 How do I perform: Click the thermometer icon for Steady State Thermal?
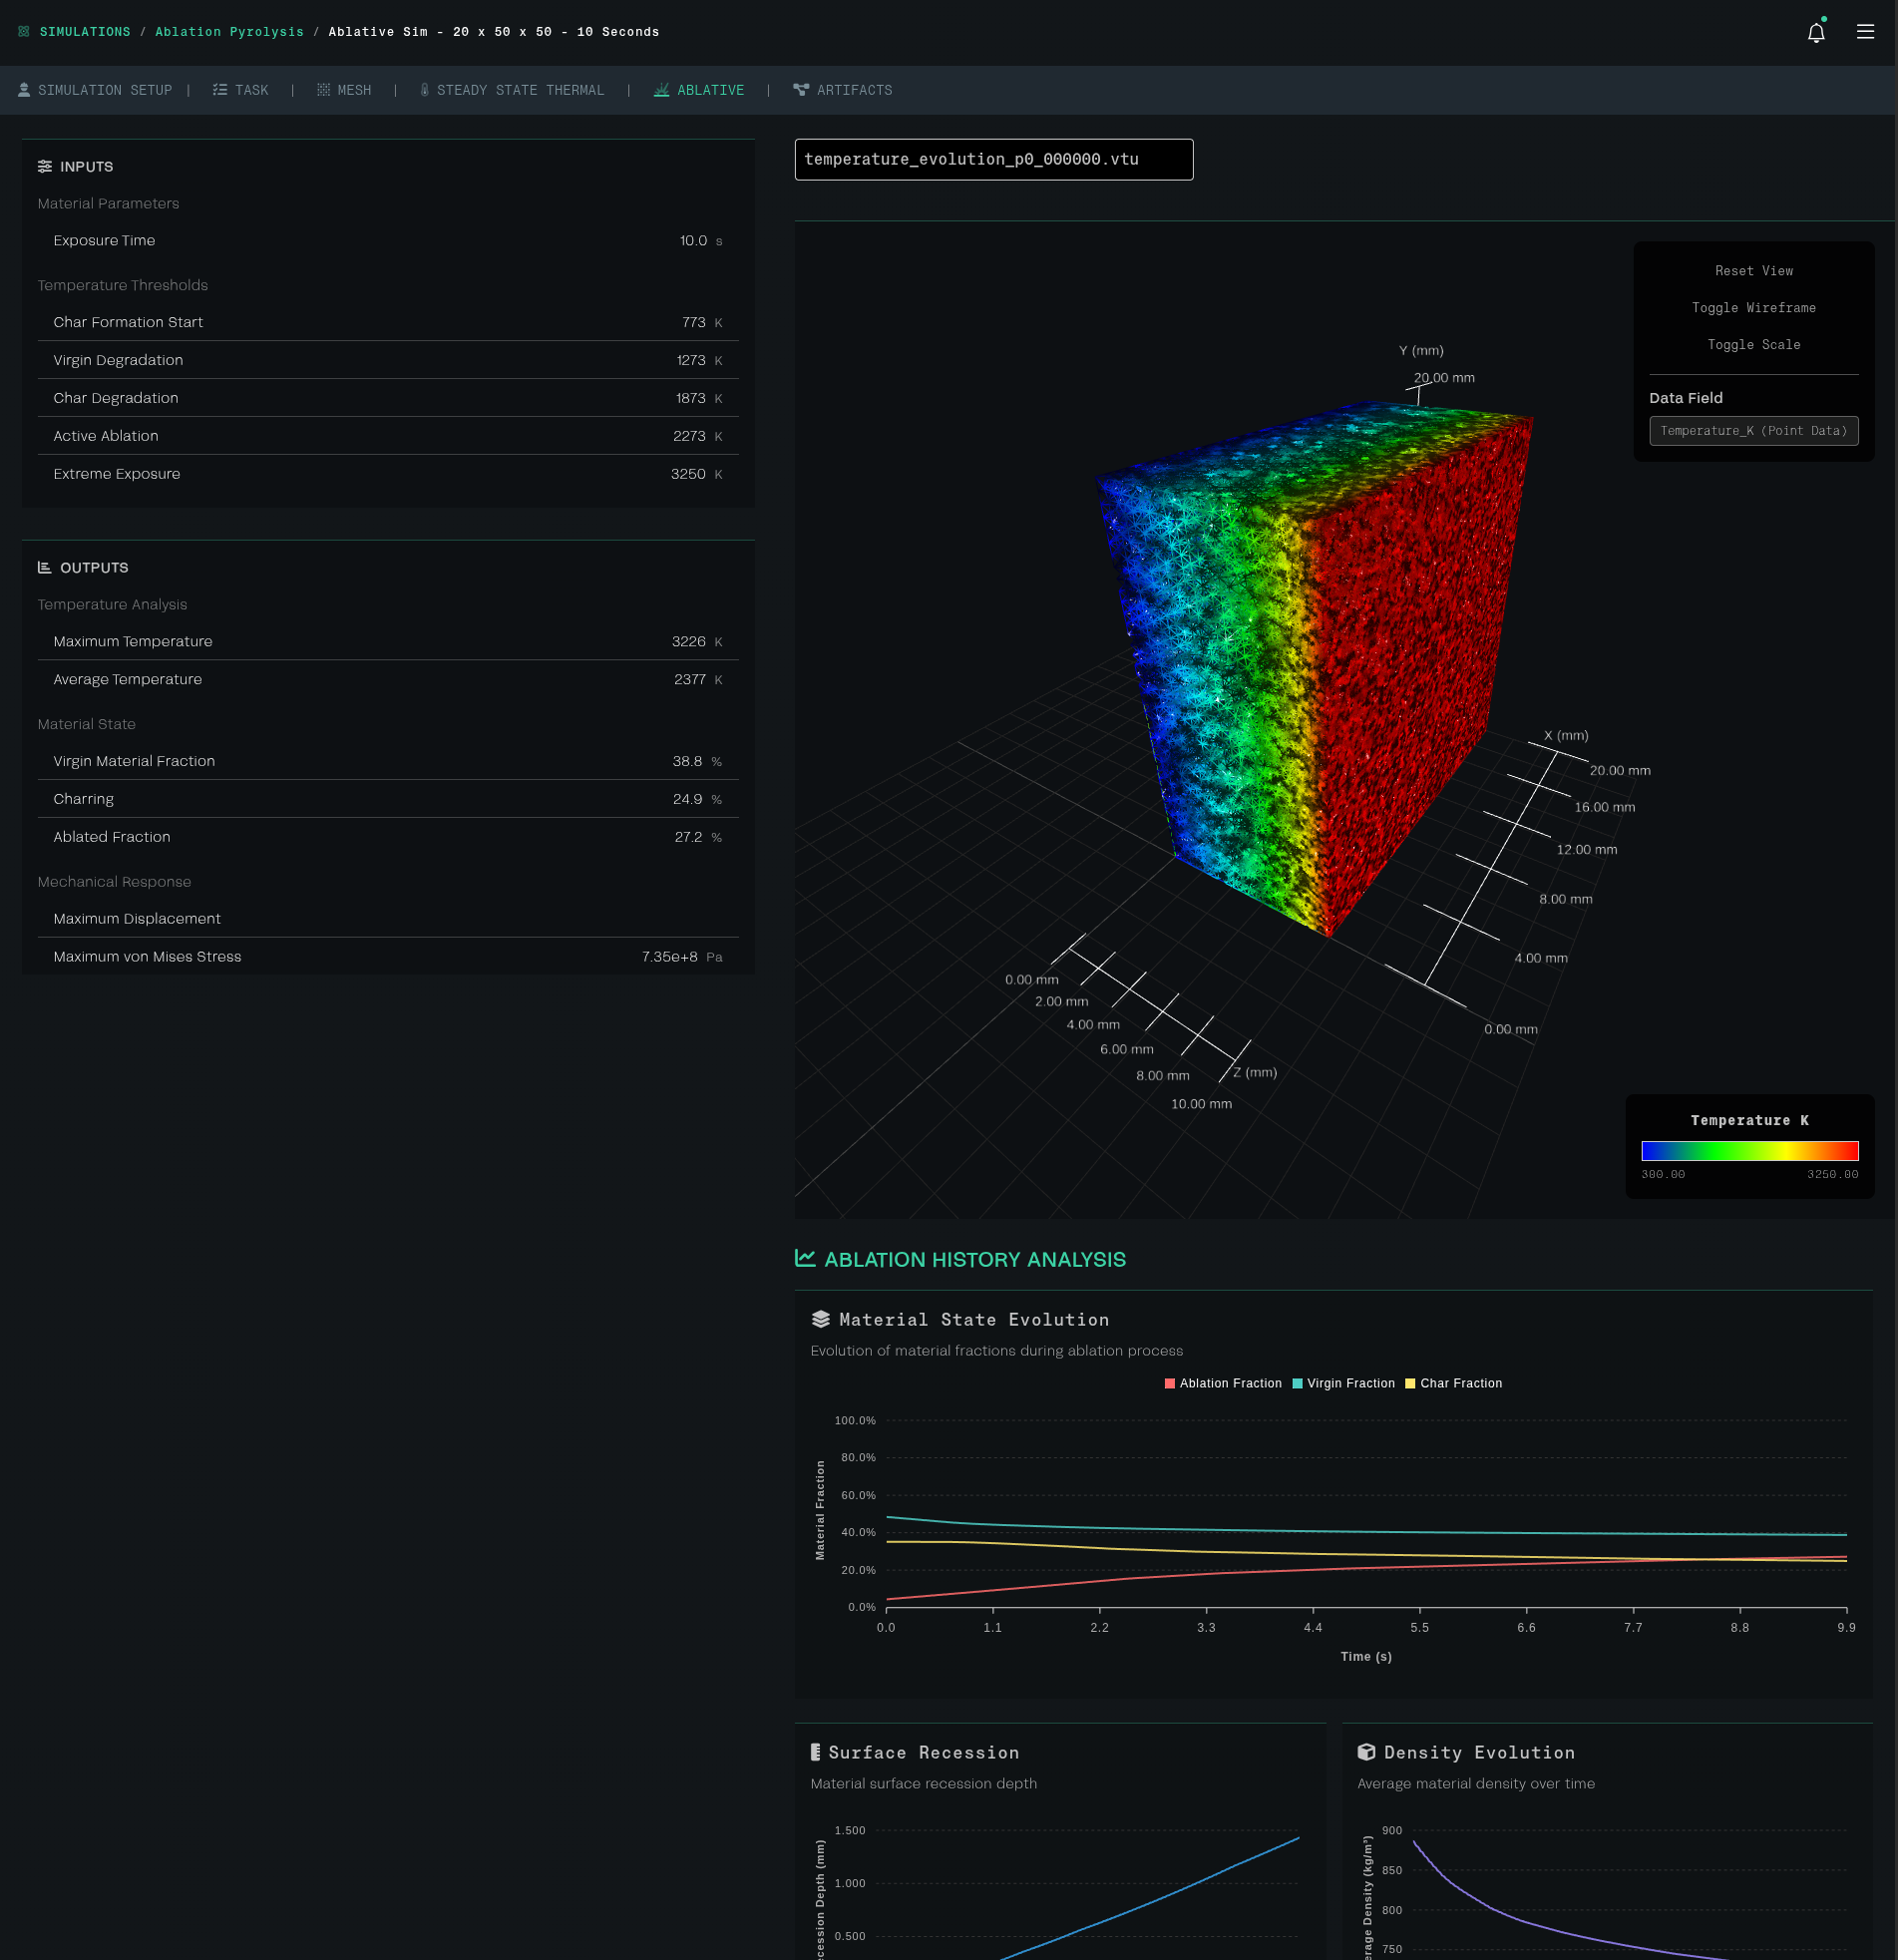pos(424,90)
